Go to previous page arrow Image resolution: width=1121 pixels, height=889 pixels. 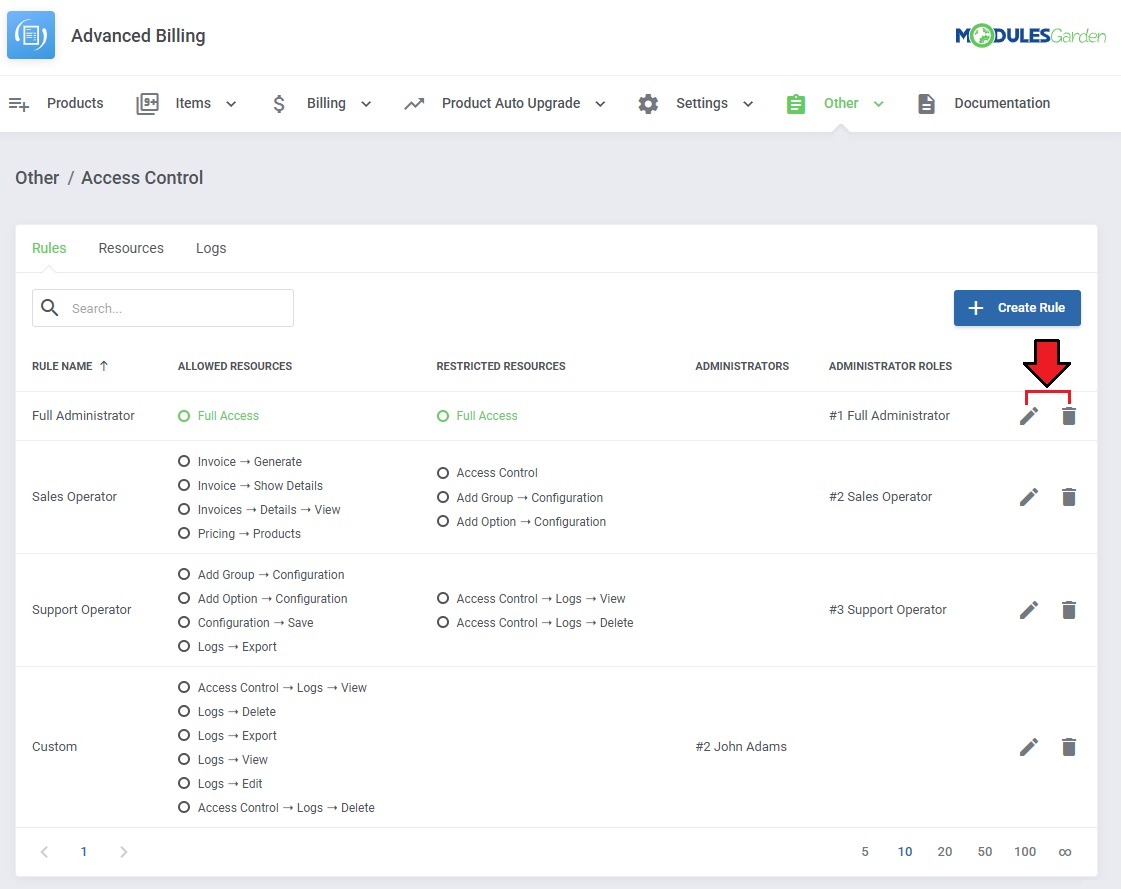[44, 852]
